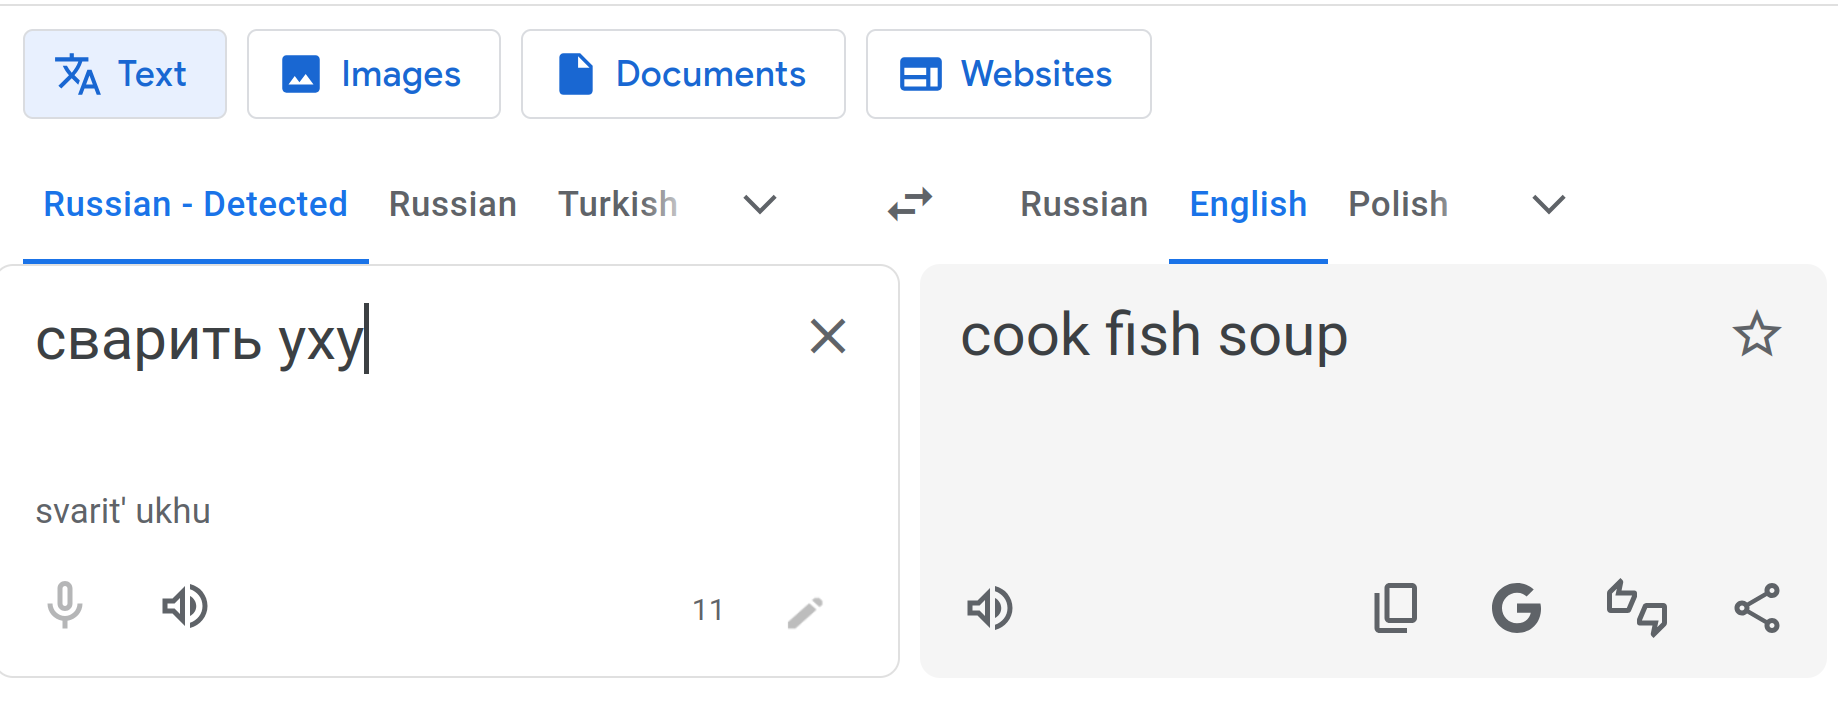
Task: Listen to the English translation audio
Action: pos(990,608)
